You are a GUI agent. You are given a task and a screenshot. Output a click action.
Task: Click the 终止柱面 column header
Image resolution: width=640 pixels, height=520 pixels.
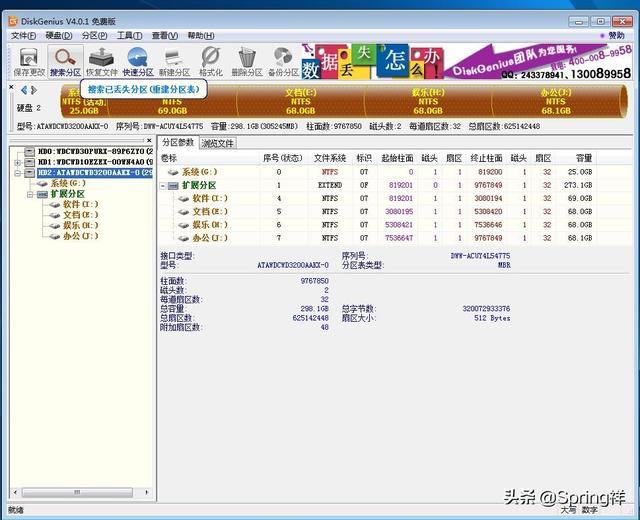tap(486, 158)
